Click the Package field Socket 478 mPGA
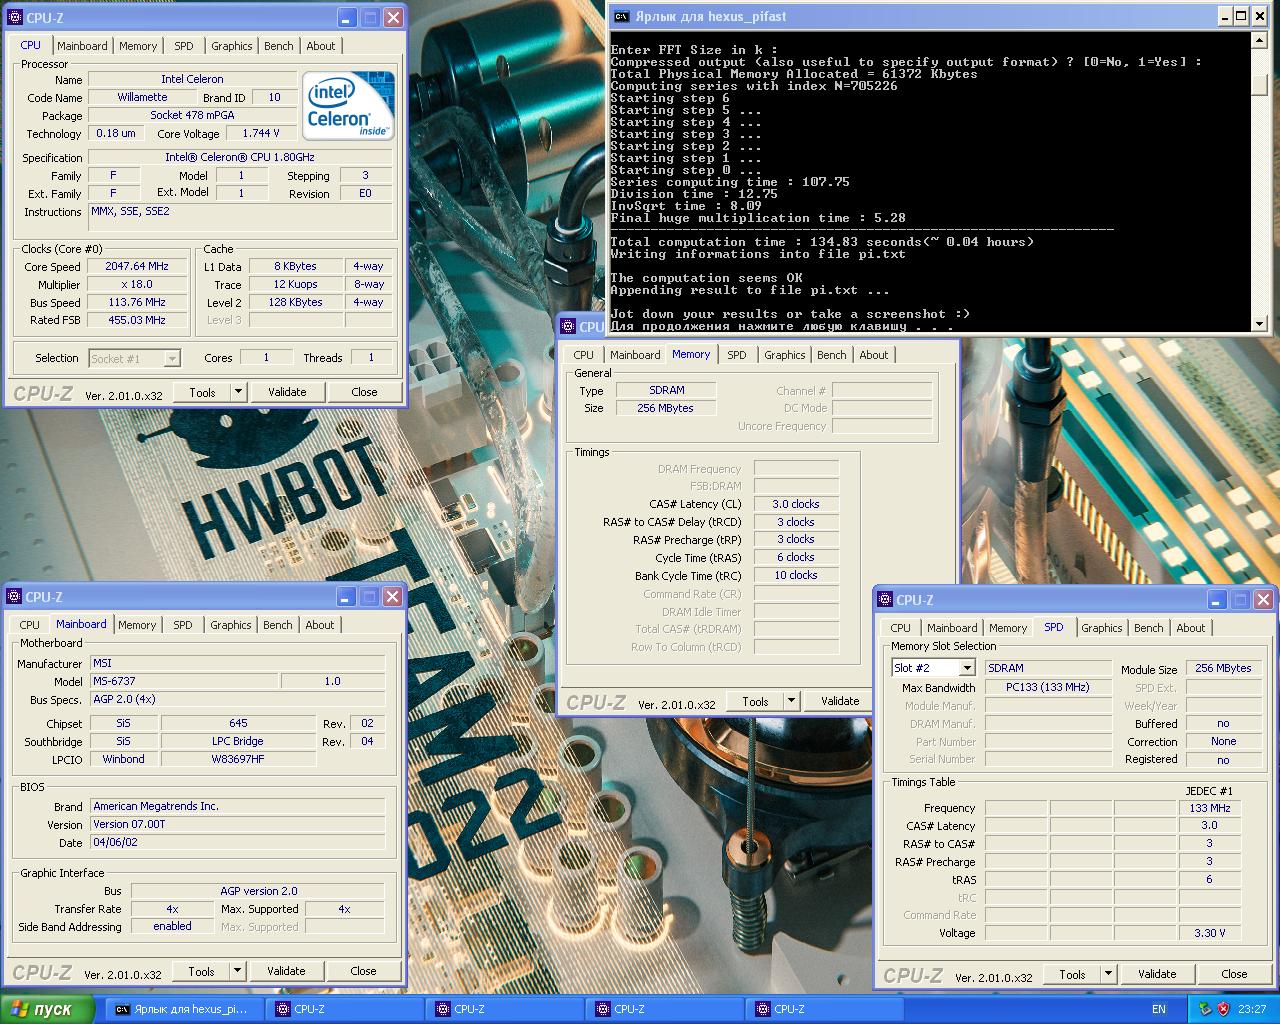This screenshot has height=1024, width=1280. pos(192,115)
